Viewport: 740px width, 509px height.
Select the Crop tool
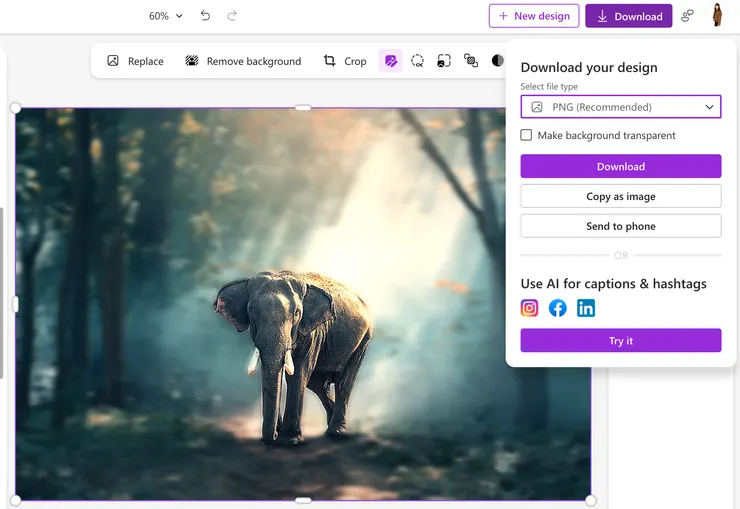point(345,61)
